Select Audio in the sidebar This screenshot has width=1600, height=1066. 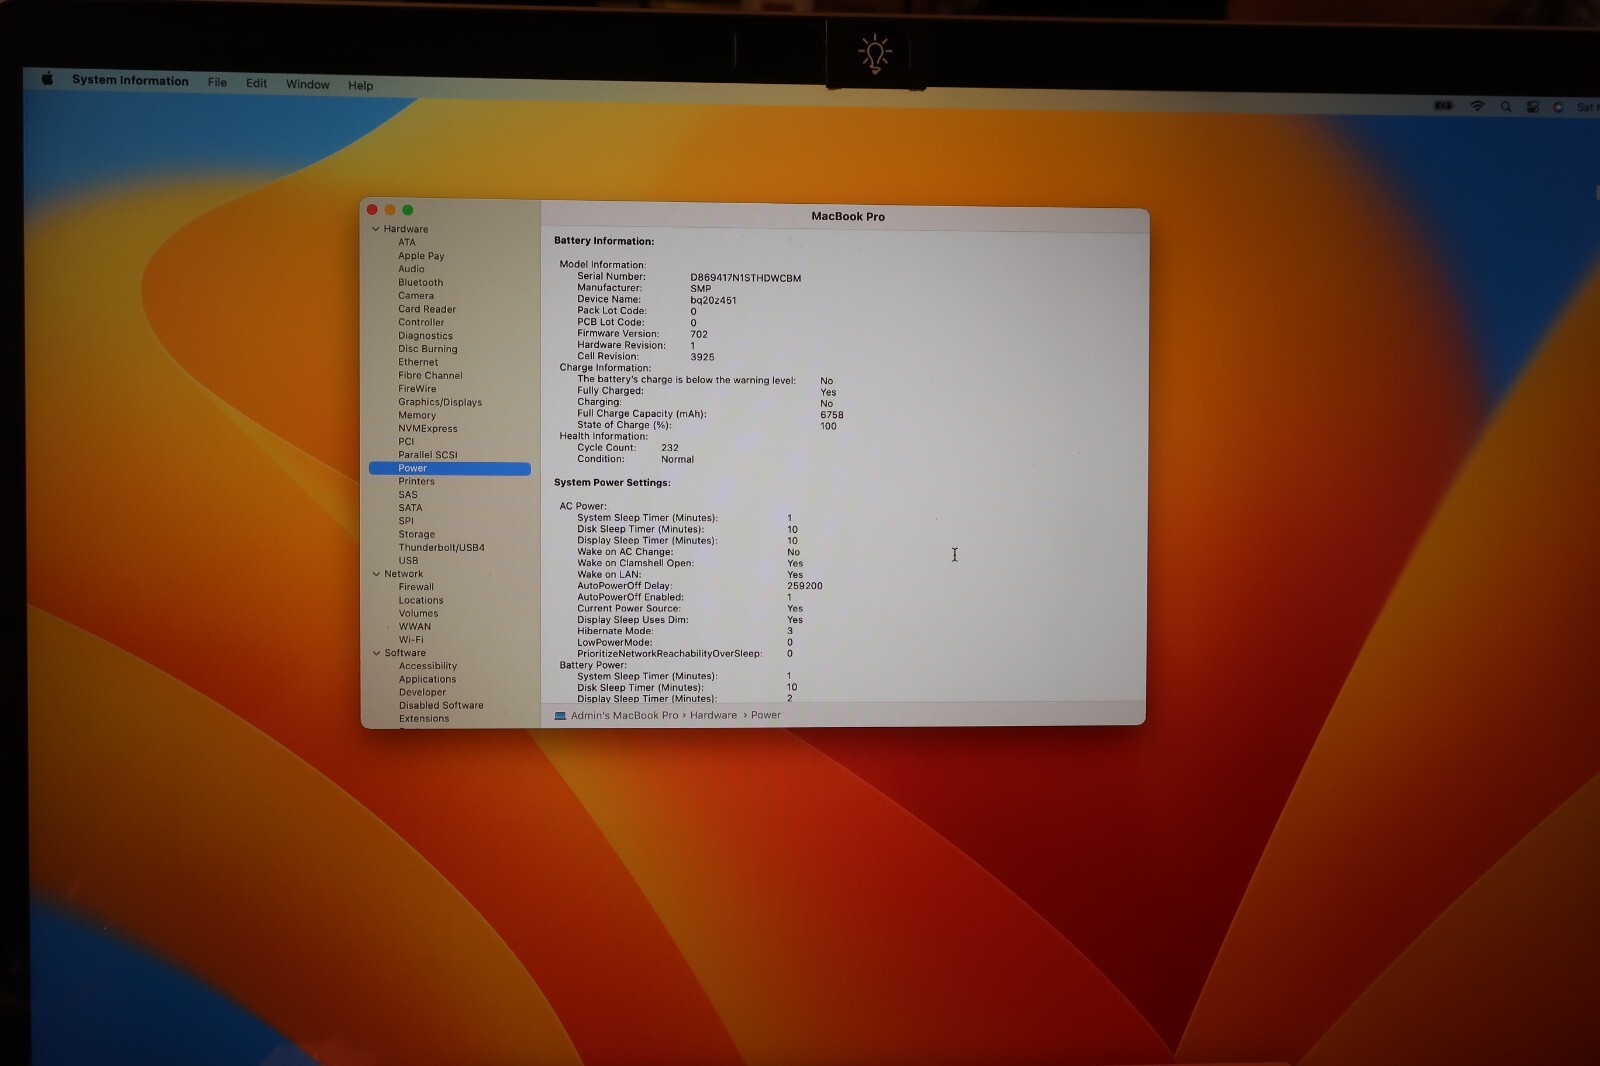tap(411, 269)
